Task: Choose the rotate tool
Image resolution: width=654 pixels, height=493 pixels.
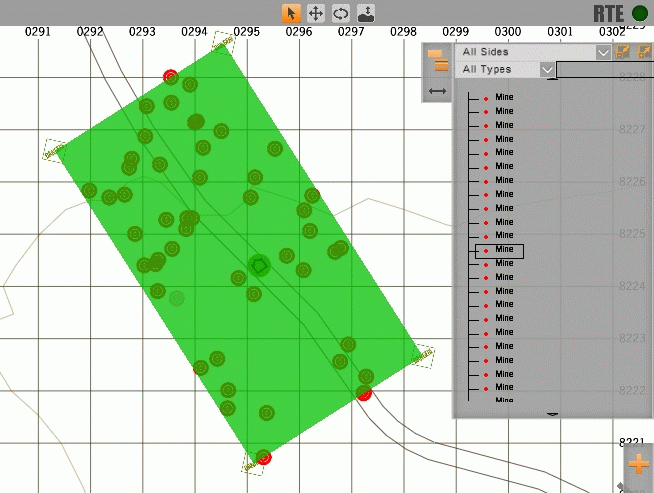Action: [341, 13]
